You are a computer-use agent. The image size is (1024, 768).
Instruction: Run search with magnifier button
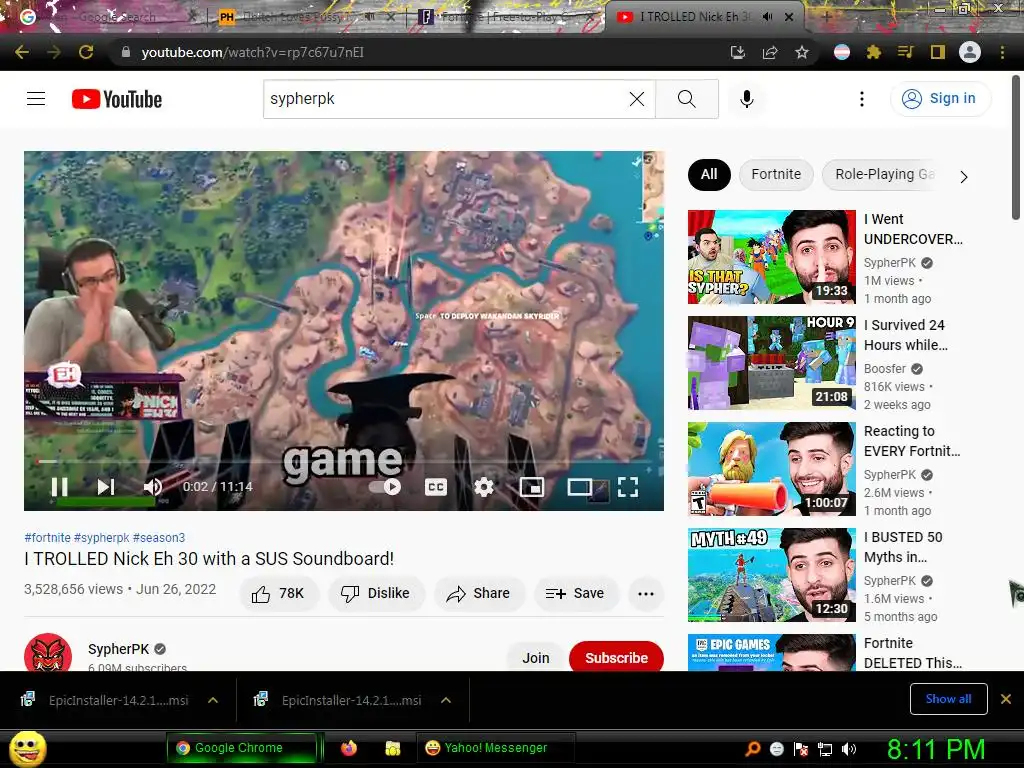pos(686,99)
